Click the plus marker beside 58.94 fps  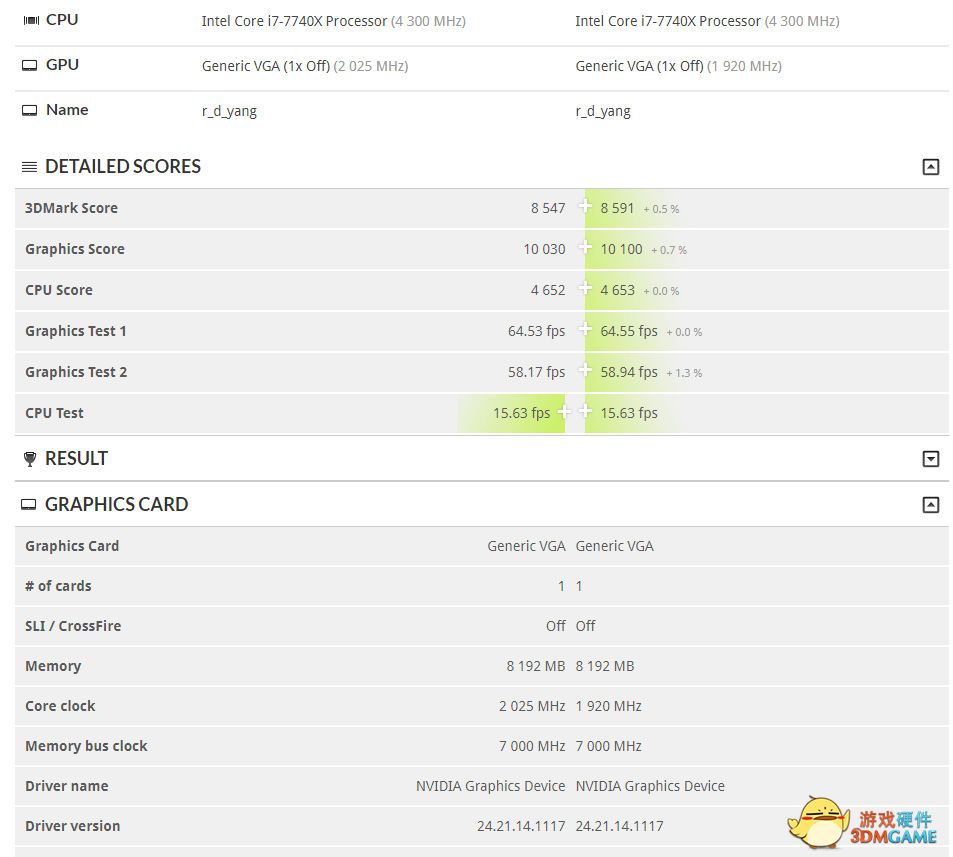click(x=585, y=370)
